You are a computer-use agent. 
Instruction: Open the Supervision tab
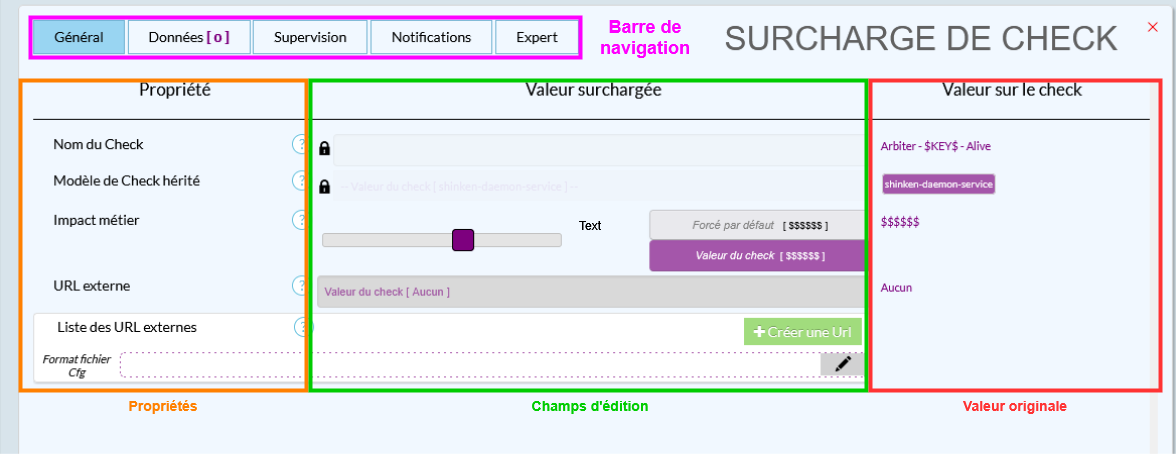[310, 37]
